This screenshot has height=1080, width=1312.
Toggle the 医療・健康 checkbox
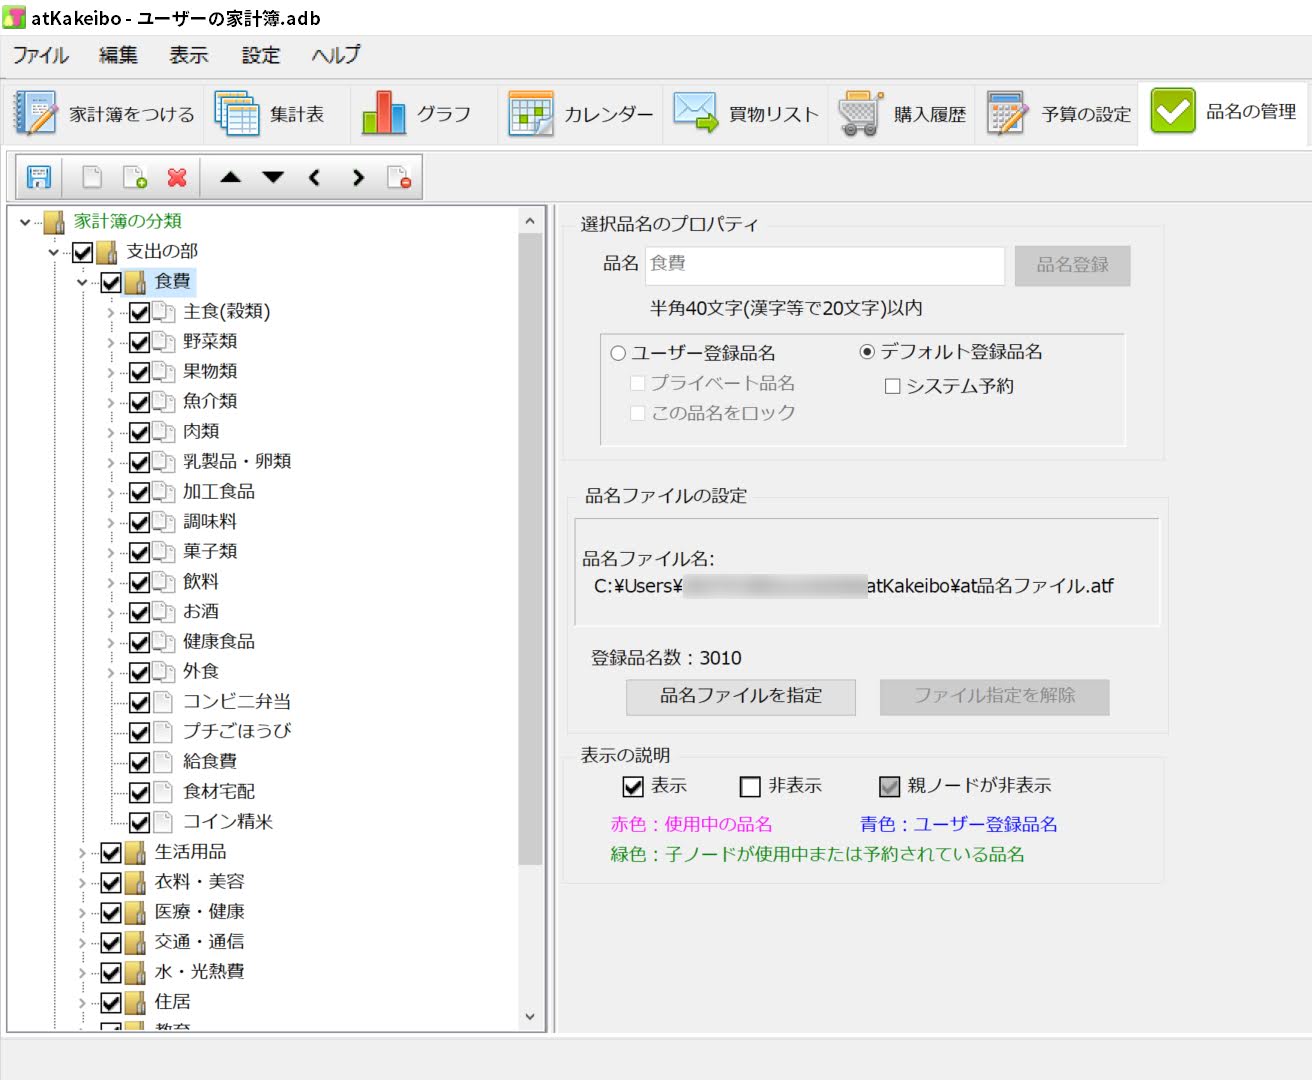(x=111, y=913)
